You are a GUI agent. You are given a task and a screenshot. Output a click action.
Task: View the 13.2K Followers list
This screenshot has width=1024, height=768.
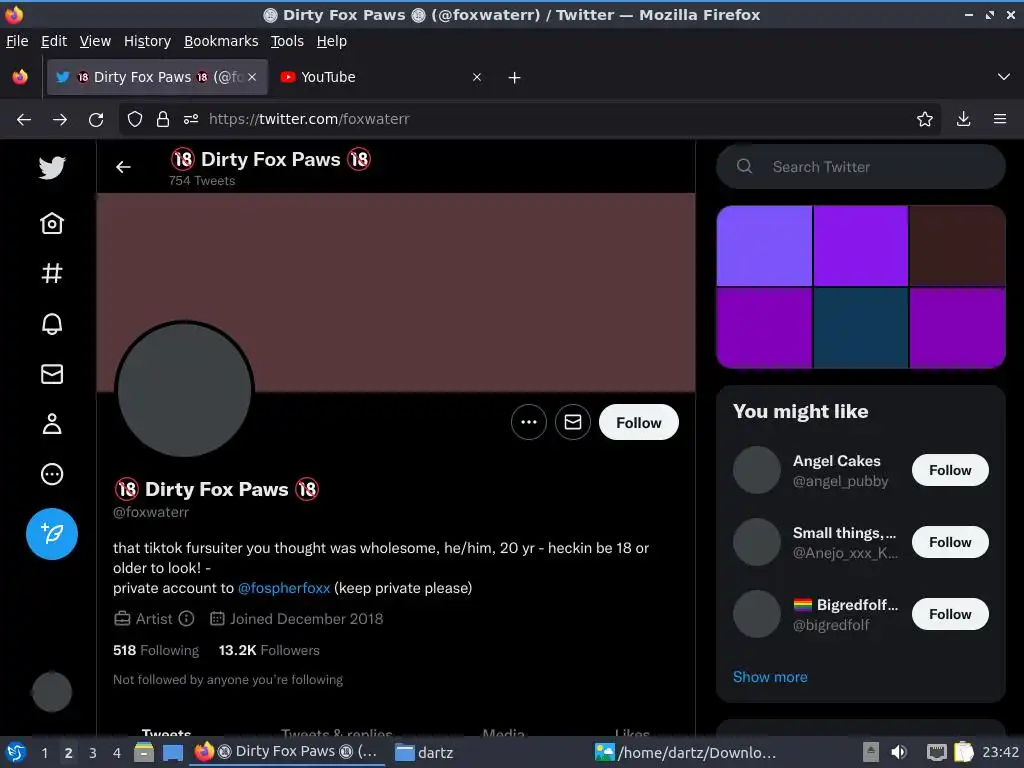[269, 650]
